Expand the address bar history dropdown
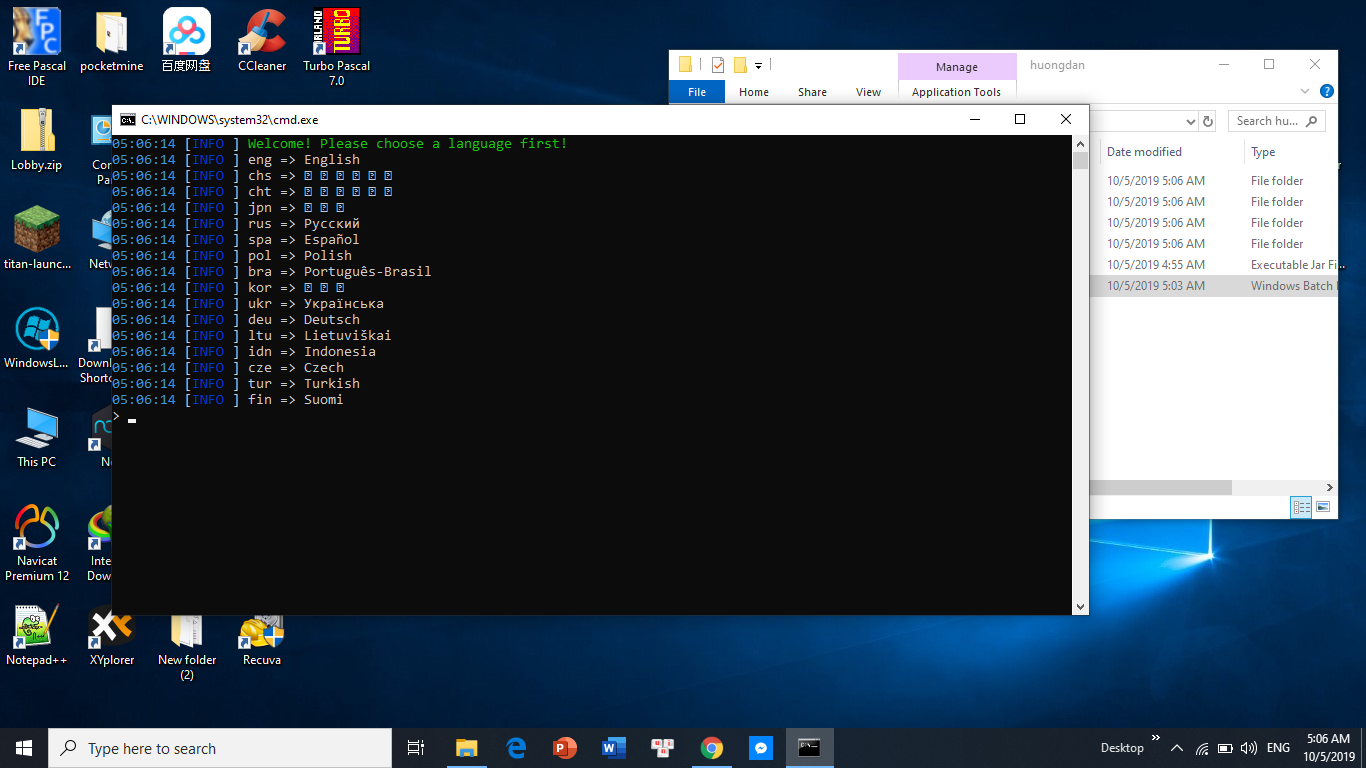1366x768 pixels. [x=1190, y=121]
